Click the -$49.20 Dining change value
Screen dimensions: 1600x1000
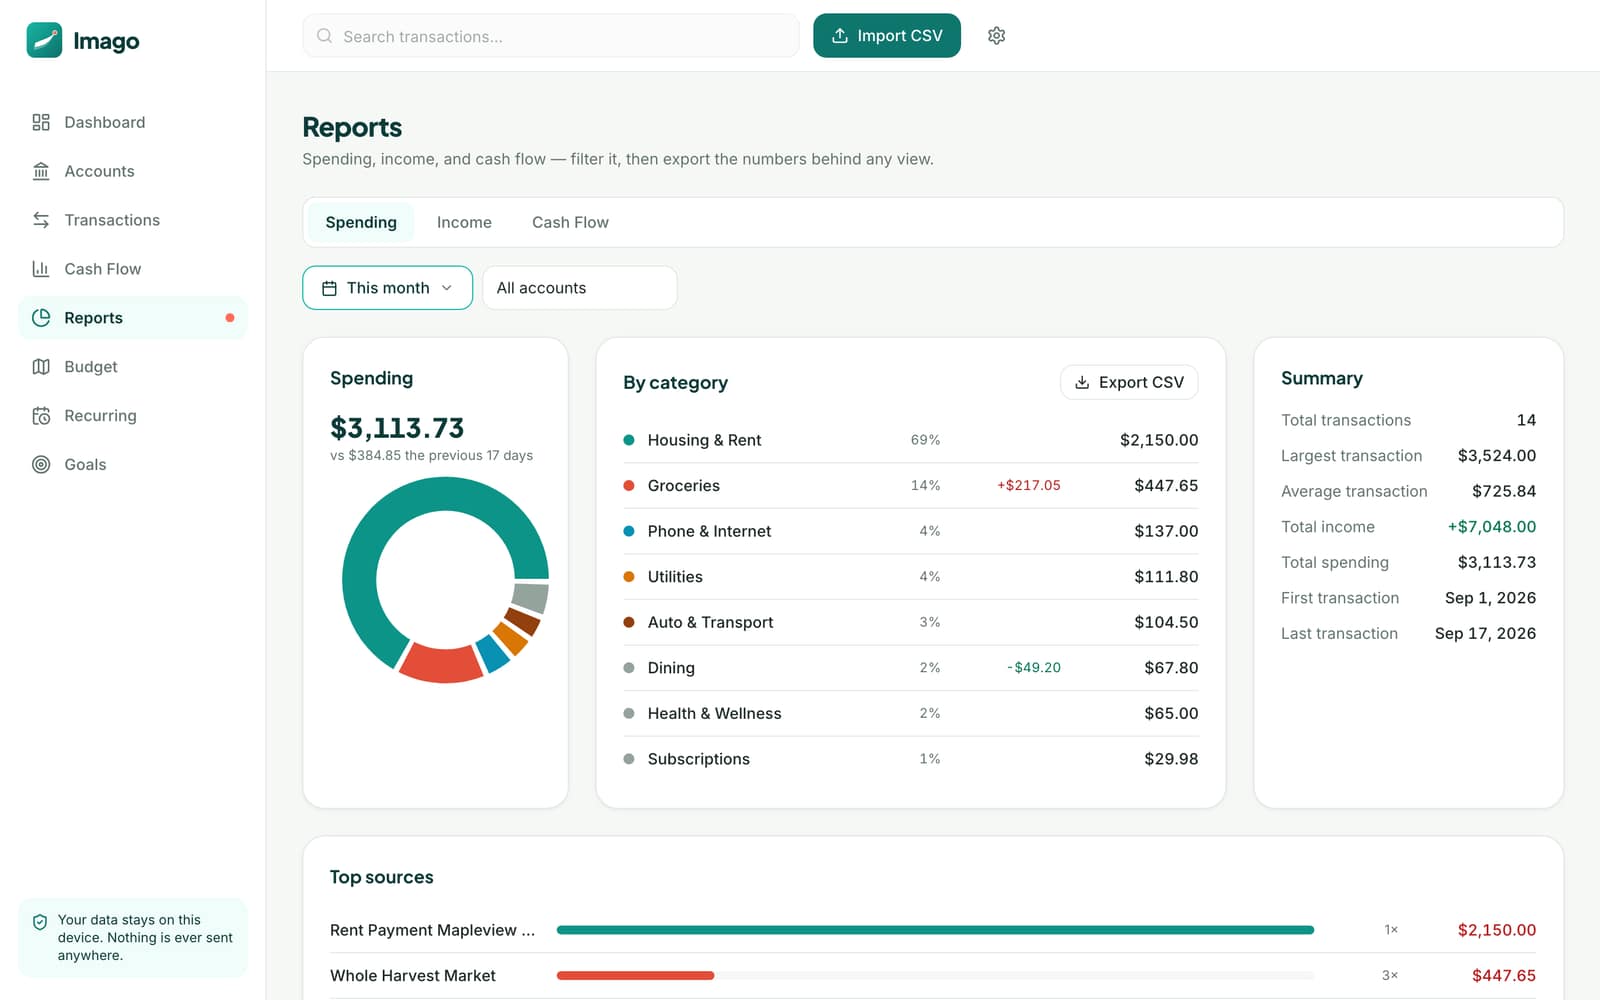(x=1034, y=668)
